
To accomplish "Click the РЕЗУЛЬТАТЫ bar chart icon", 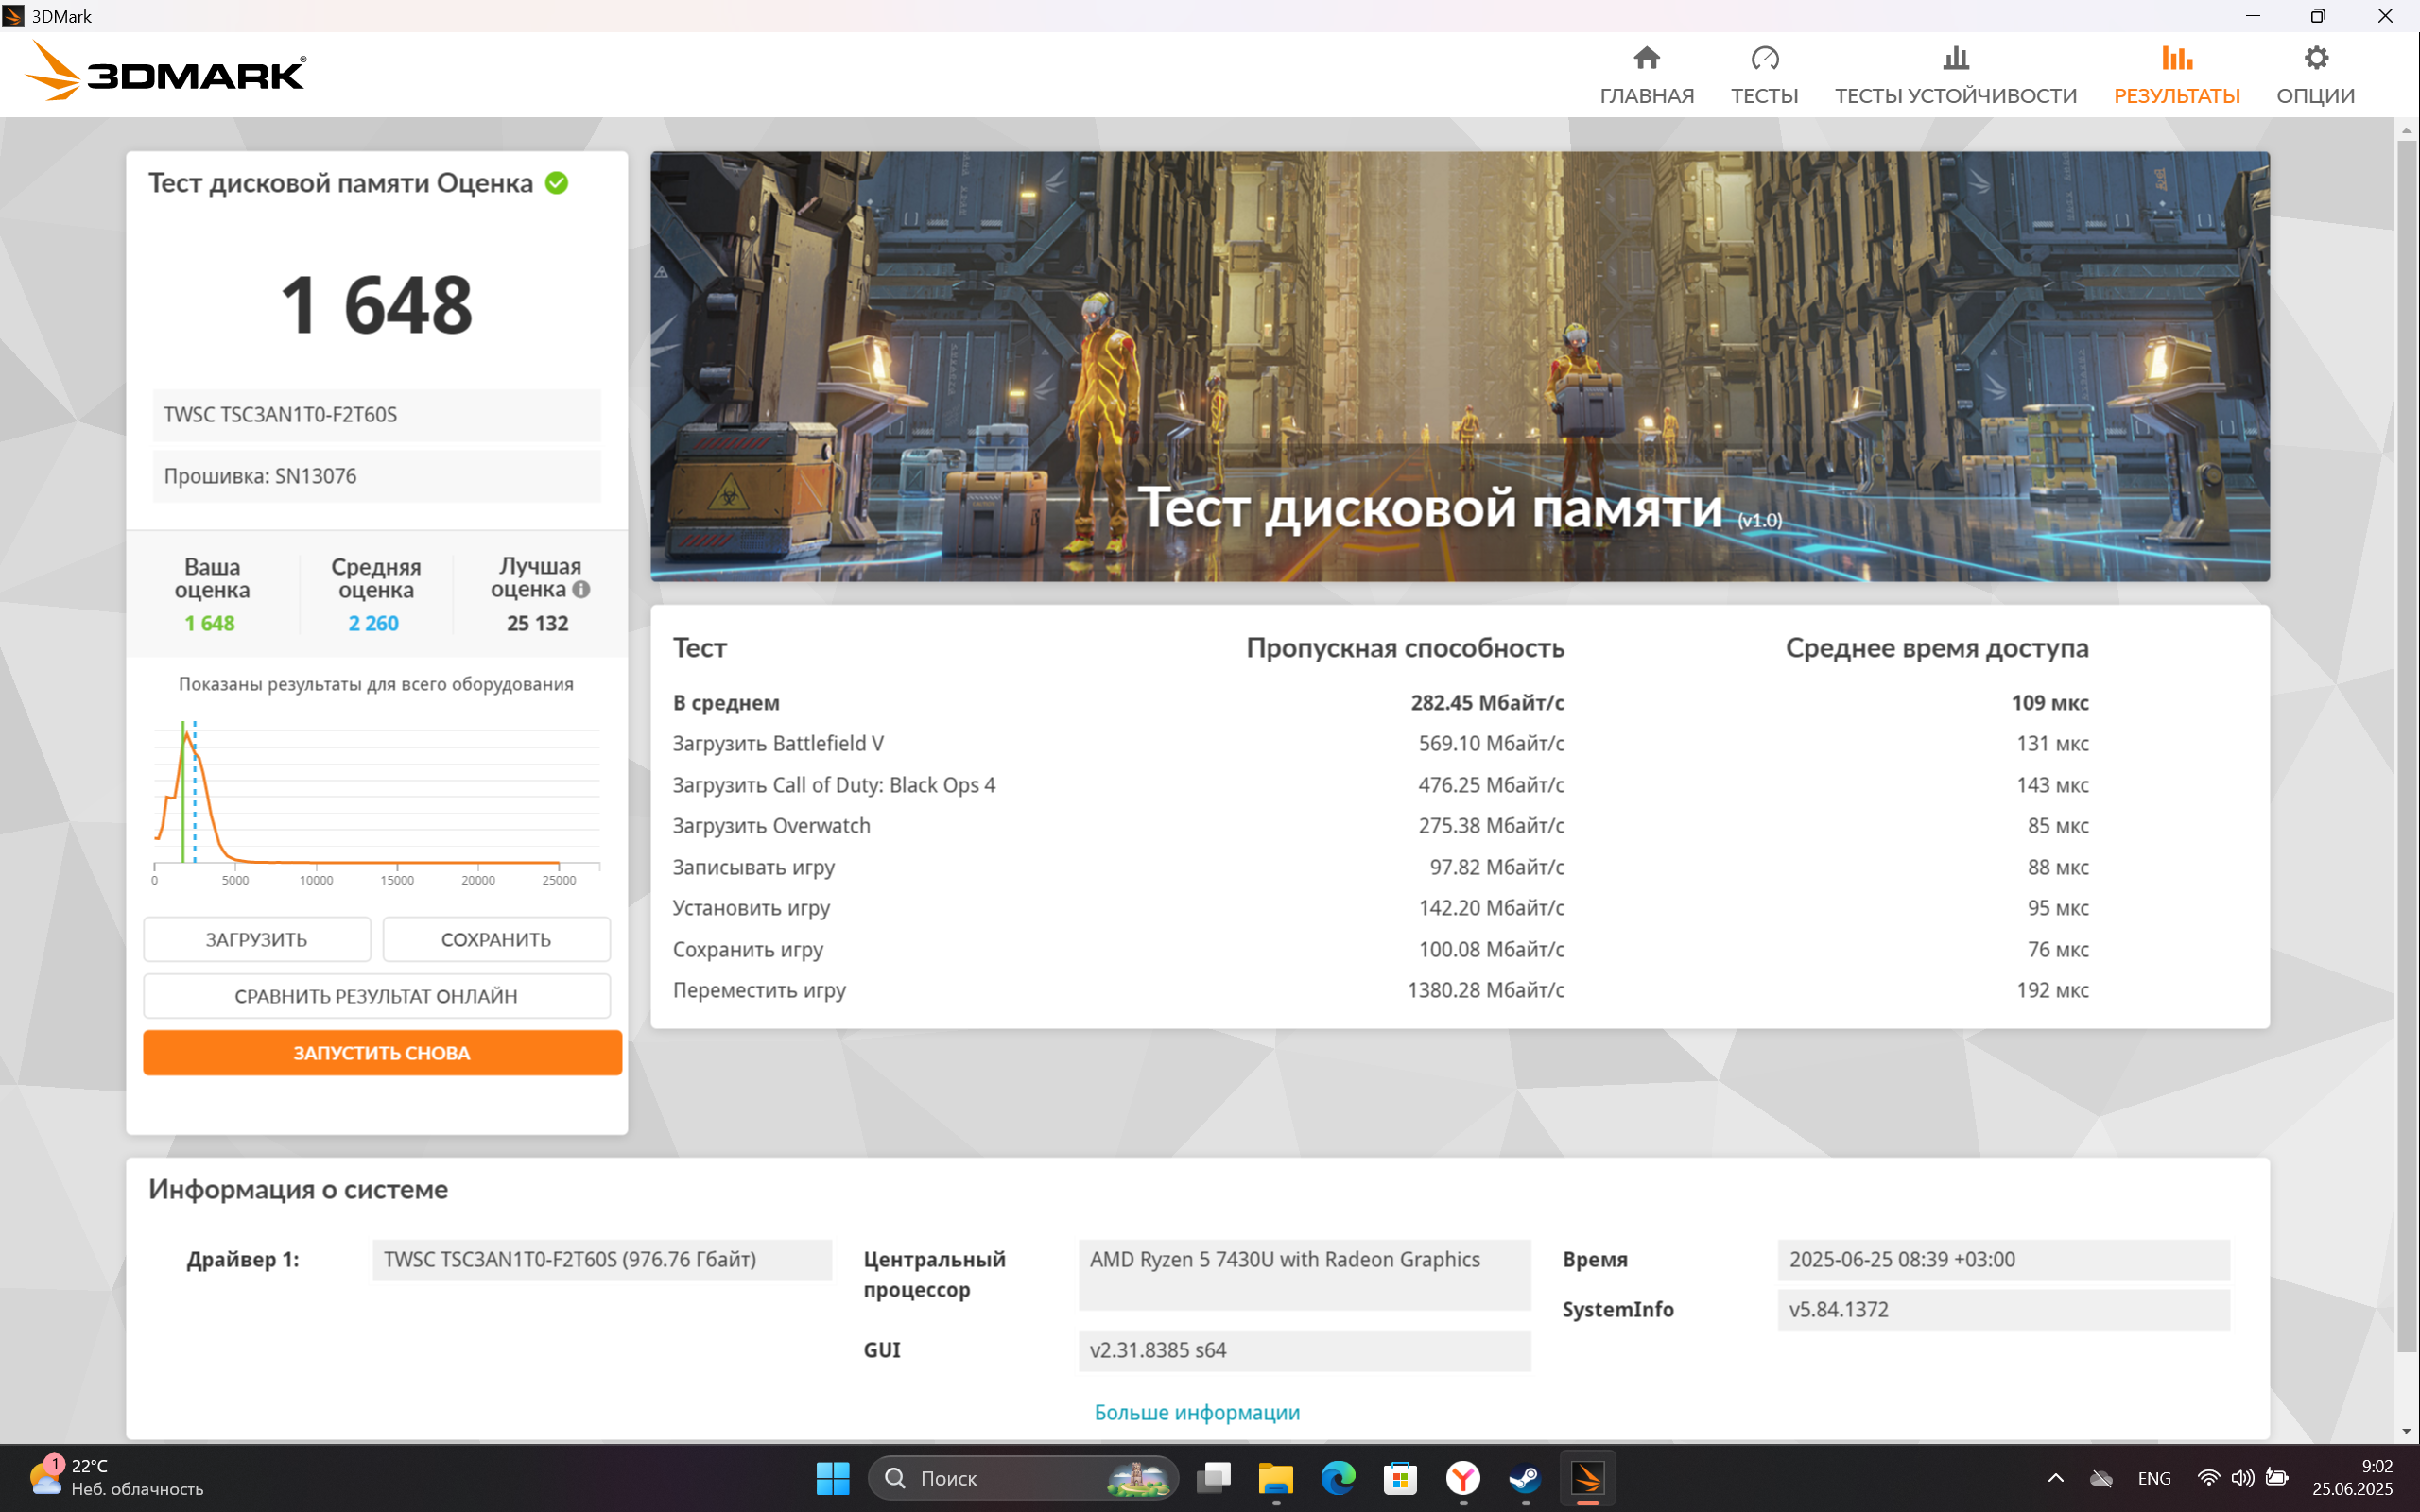I will [2176, 58].
